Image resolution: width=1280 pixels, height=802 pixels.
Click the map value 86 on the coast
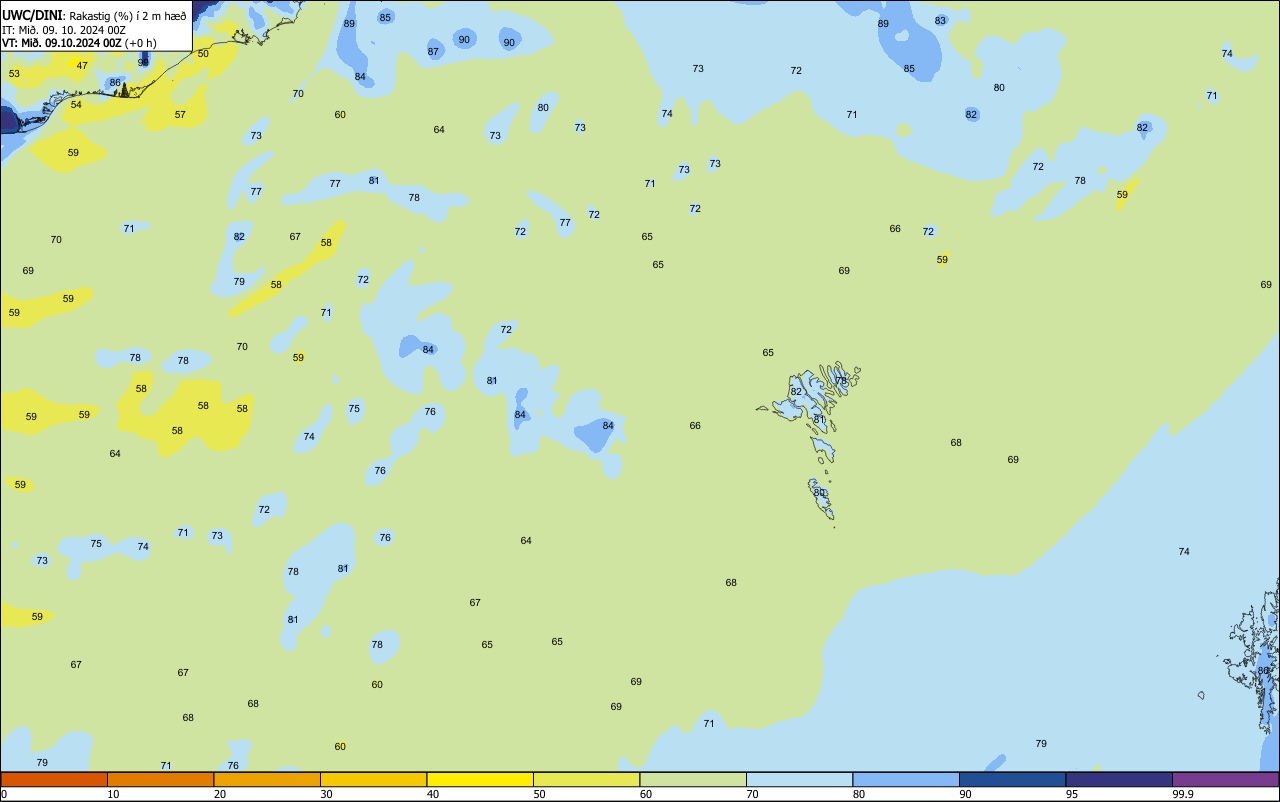pyautogui.click(x=115, y=82)
